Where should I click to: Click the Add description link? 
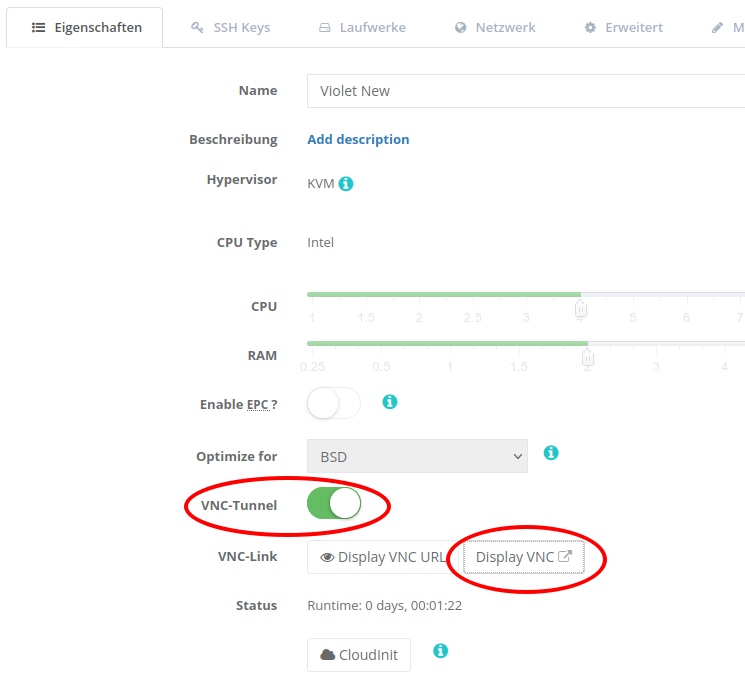tap(358, 140)
